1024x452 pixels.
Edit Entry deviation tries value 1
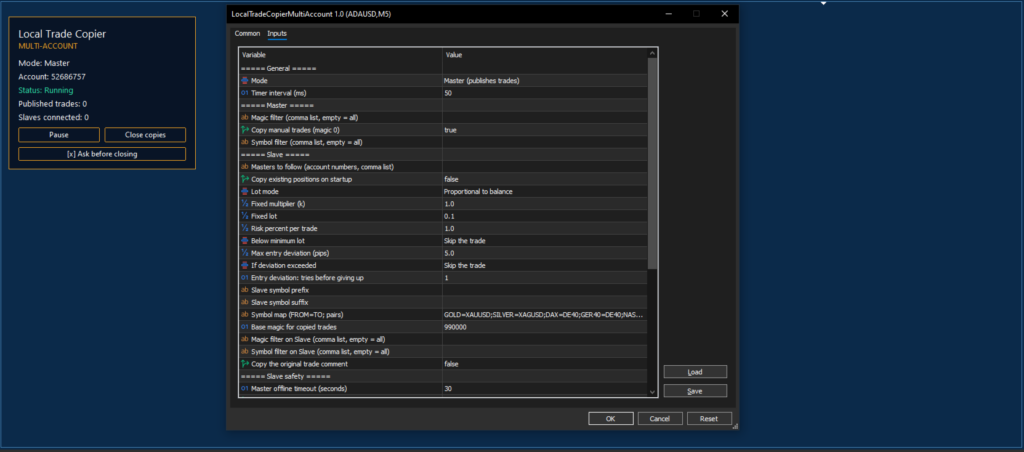coord(545,278)
